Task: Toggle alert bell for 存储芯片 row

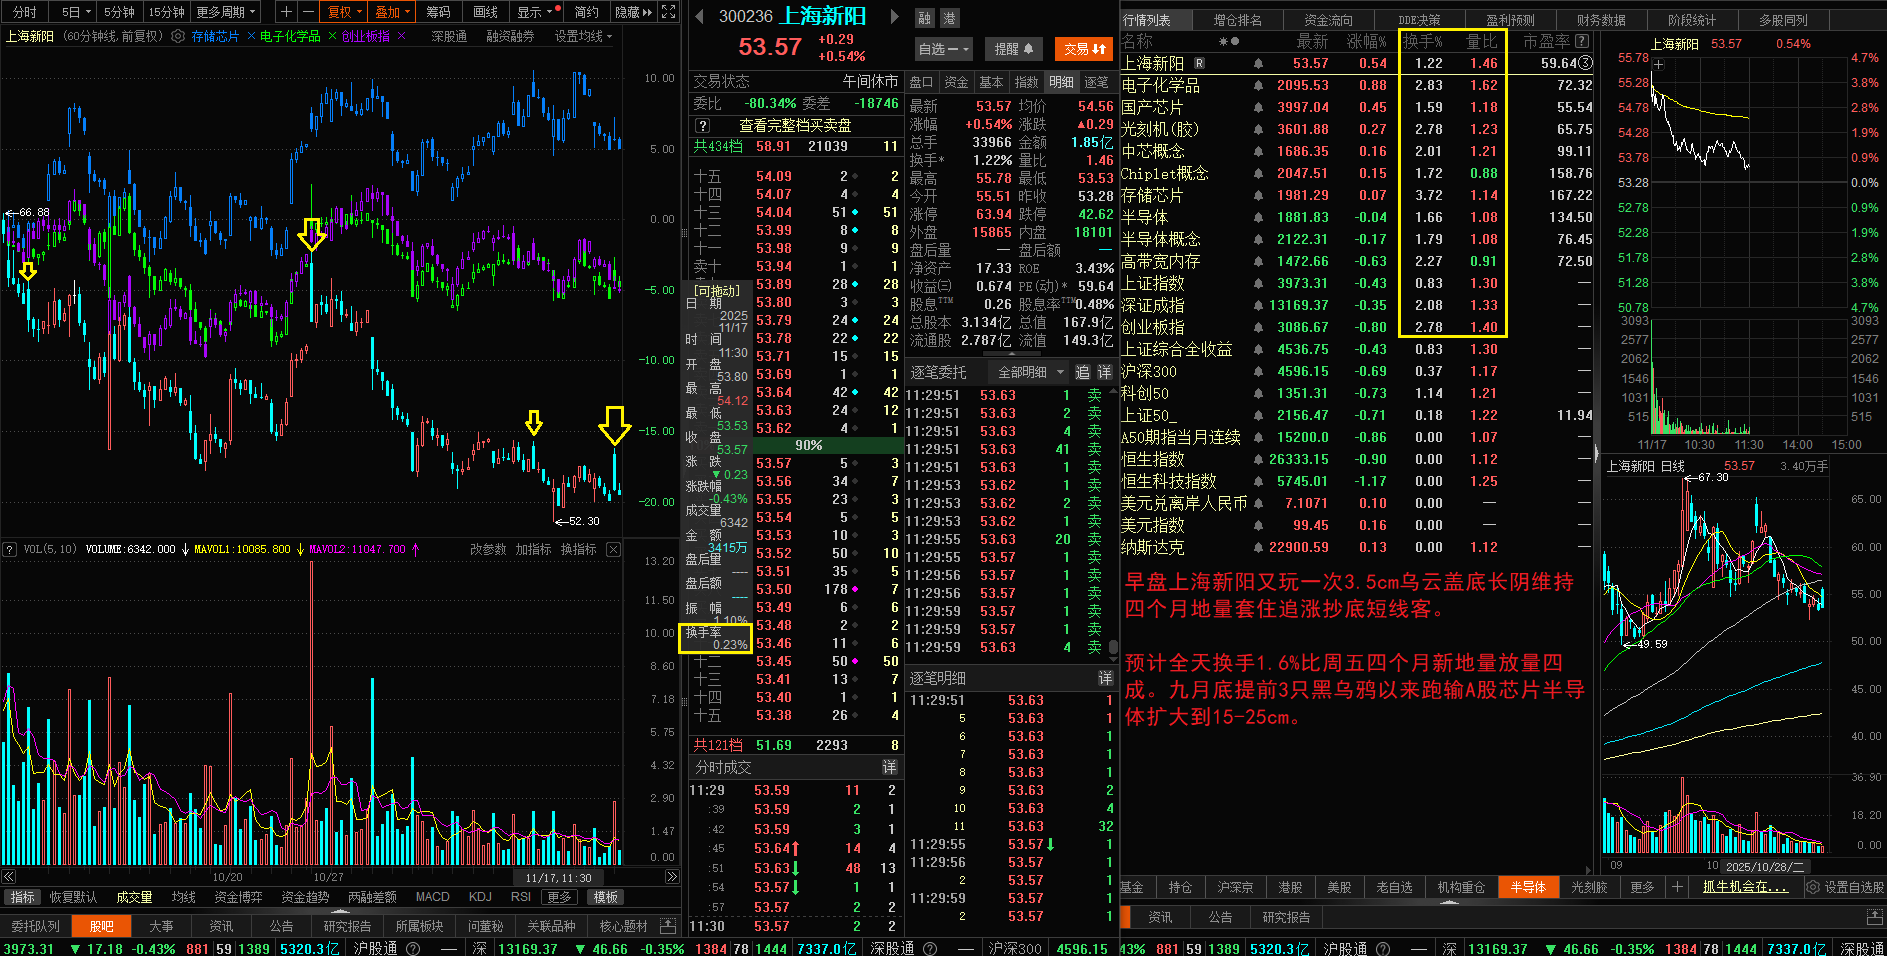Action: (x=1258, y=196)
